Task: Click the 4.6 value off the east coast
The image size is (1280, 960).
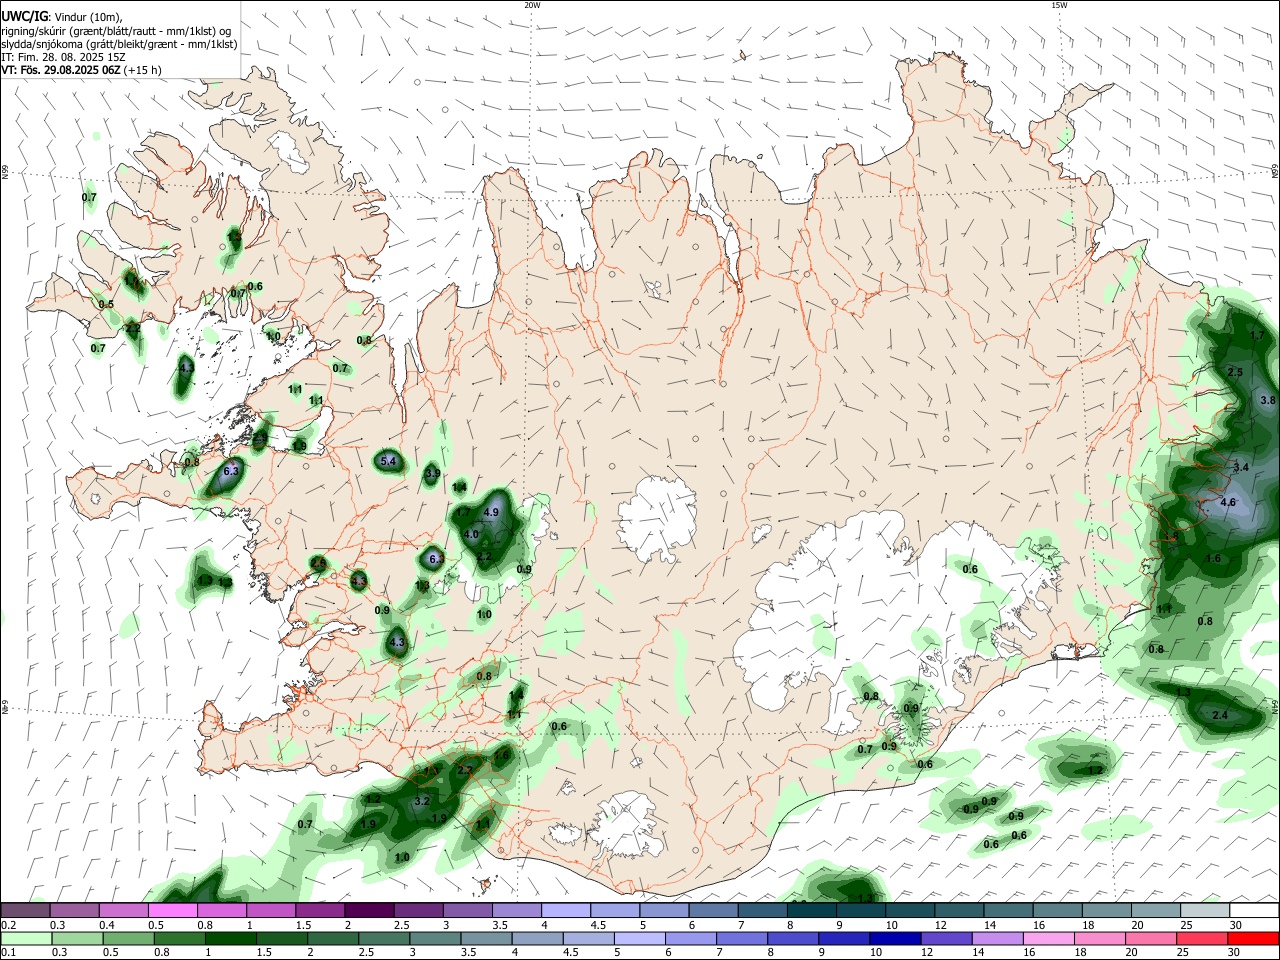Action: 1229,502
